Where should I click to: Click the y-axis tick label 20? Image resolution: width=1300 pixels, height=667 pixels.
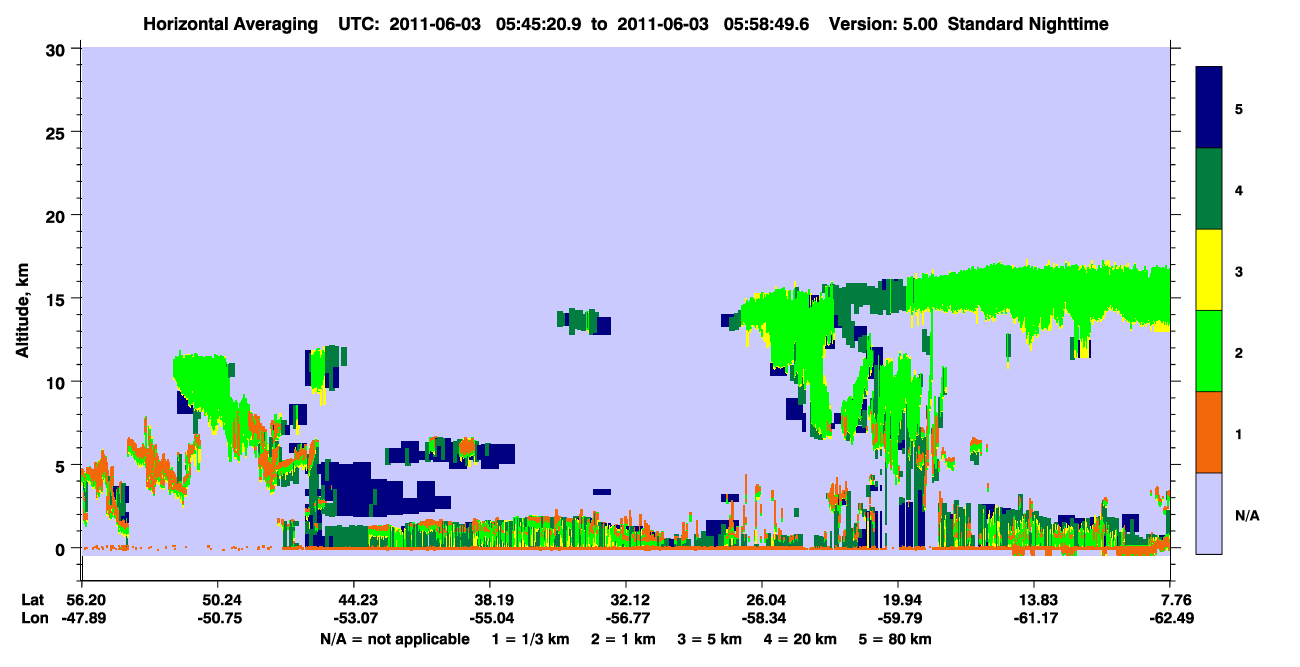pos(58,215)
